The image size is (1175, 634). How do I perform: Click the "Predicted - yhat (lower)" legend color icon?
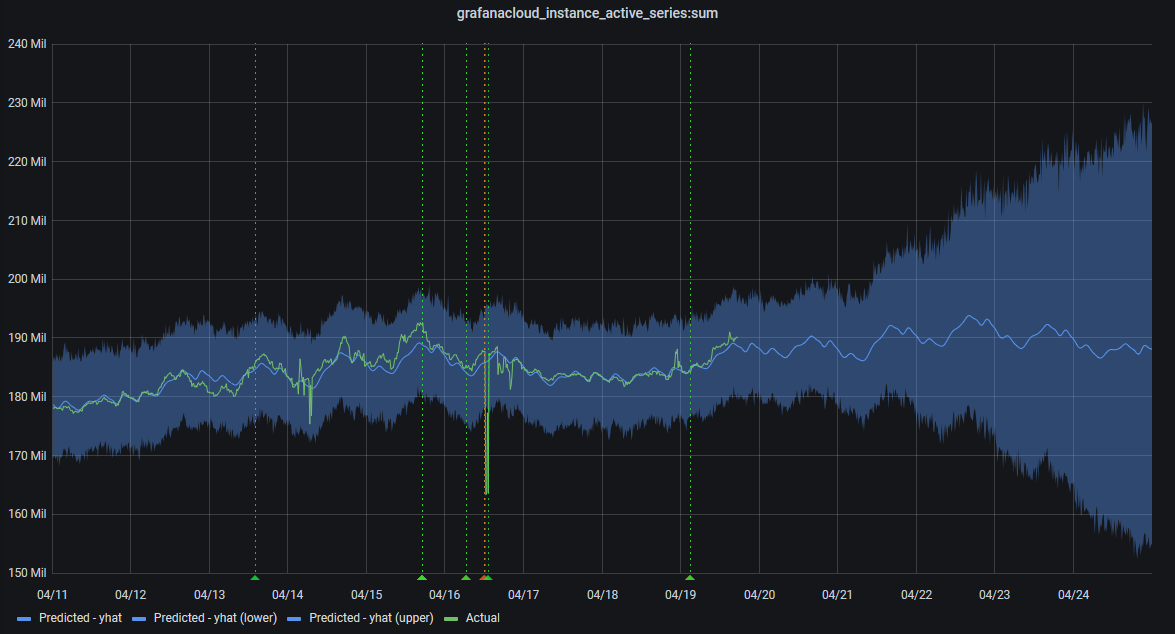[x=140, y=618]
